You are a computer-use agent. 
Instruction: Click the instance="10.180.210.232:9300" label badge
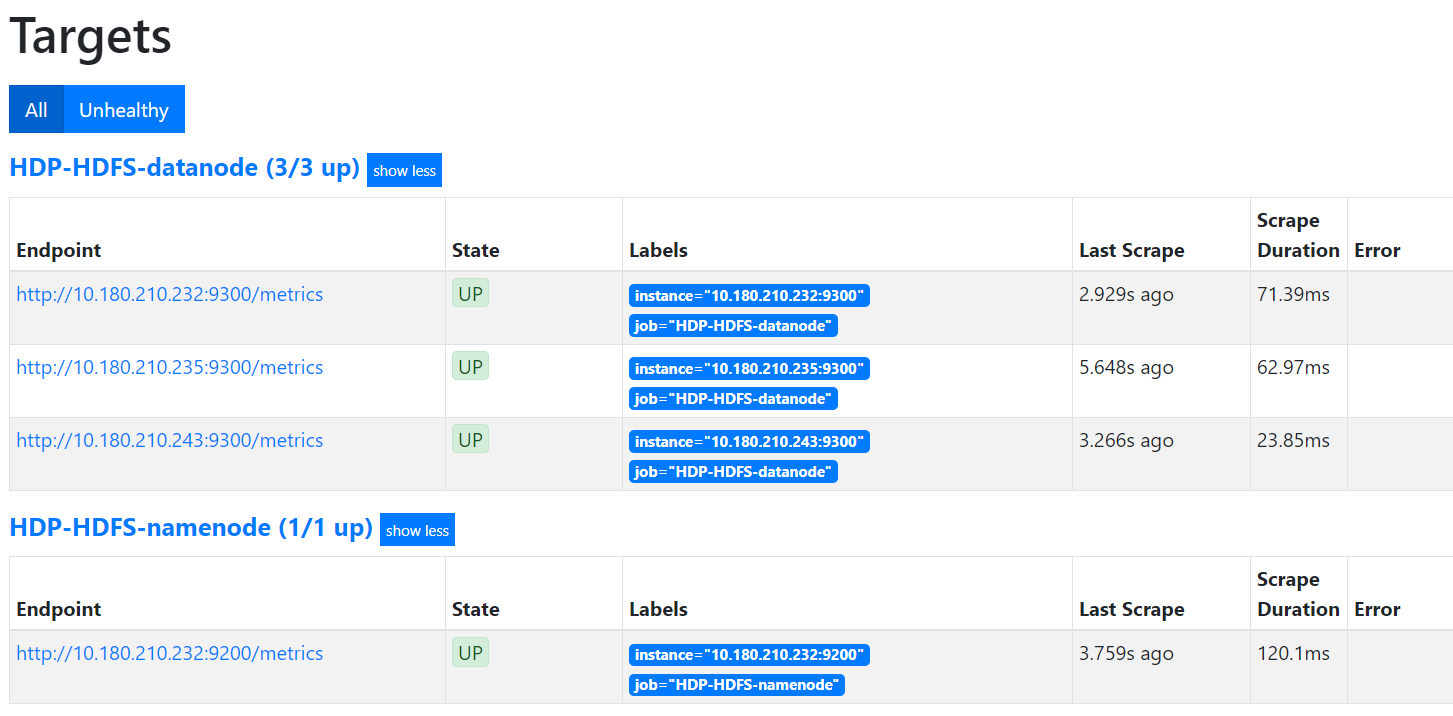tap(748, 295)
